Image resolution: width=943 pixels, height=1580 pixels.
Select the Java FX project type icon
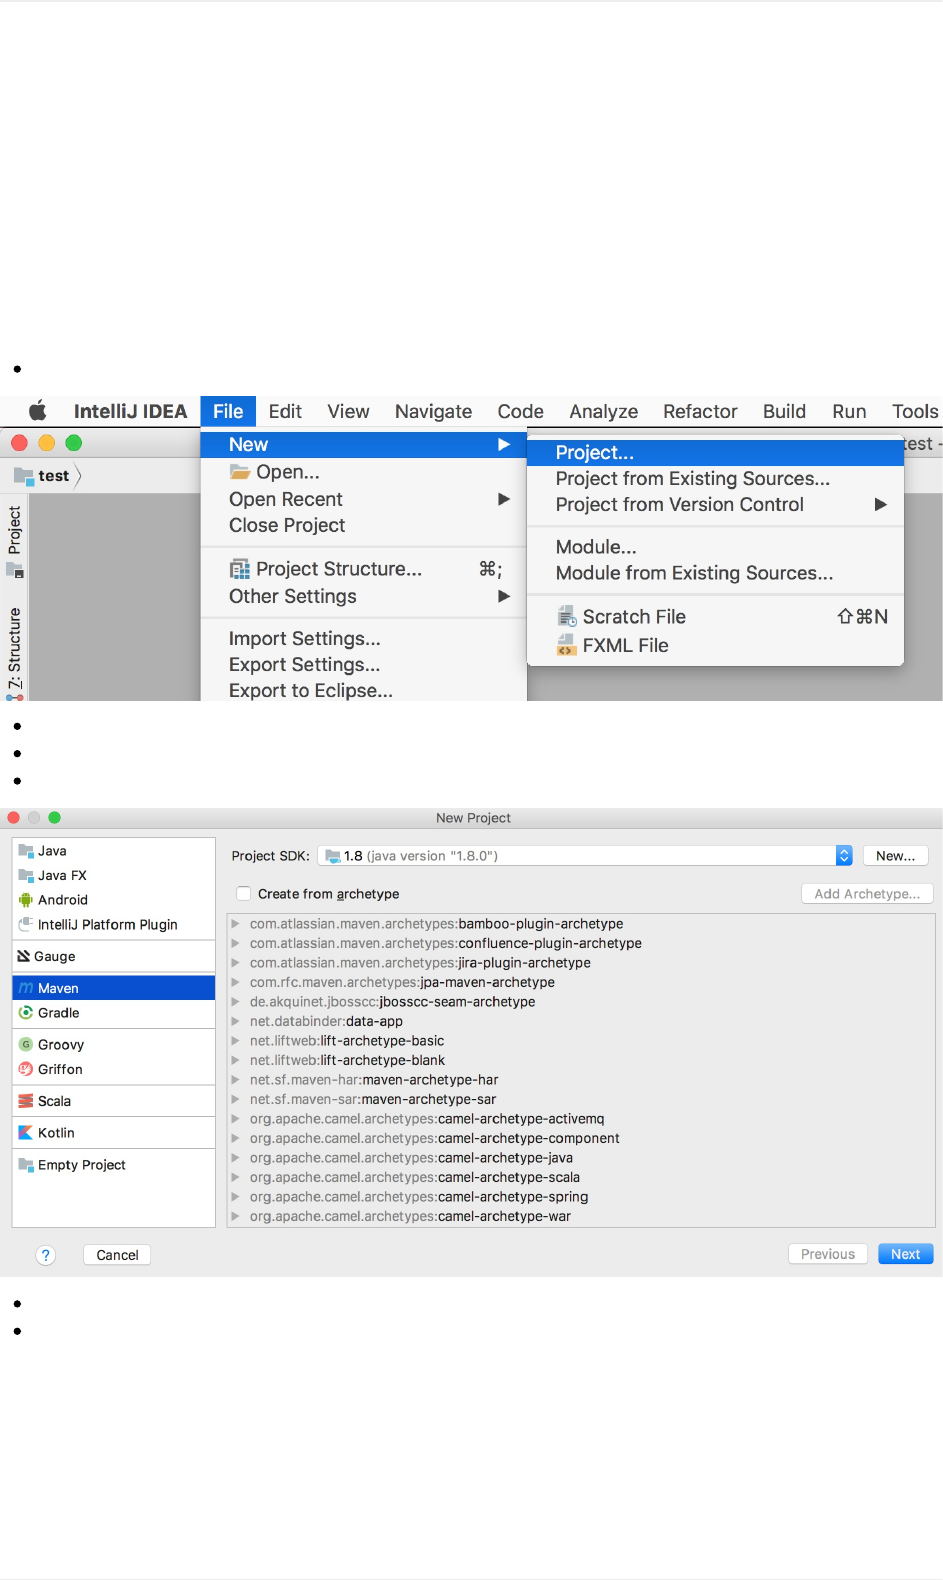(x=26, y=875)
